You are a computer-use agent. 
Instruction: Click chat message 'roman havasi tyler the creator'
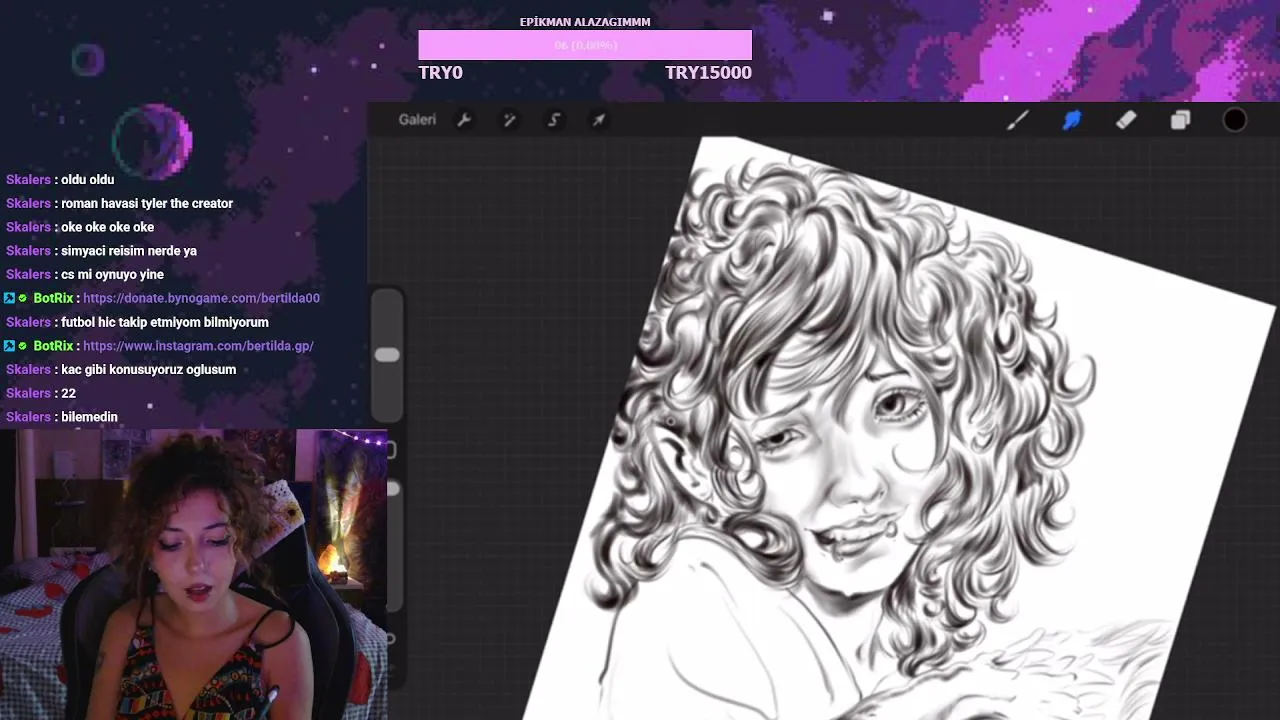pos(147,204)
